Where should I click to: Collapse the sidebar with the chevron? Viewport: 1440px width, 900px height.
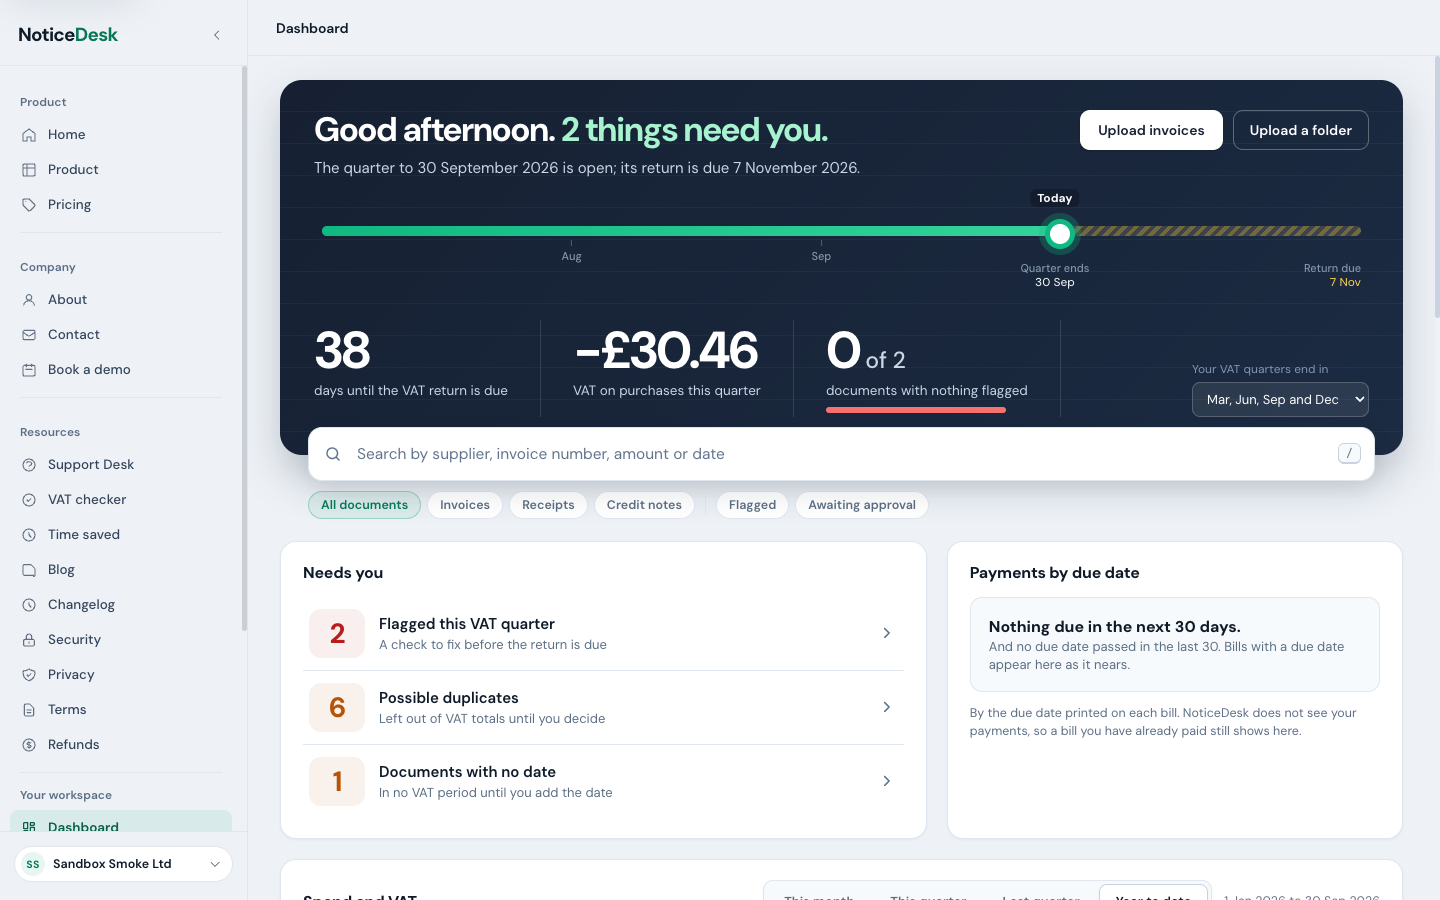click(217, 35)
